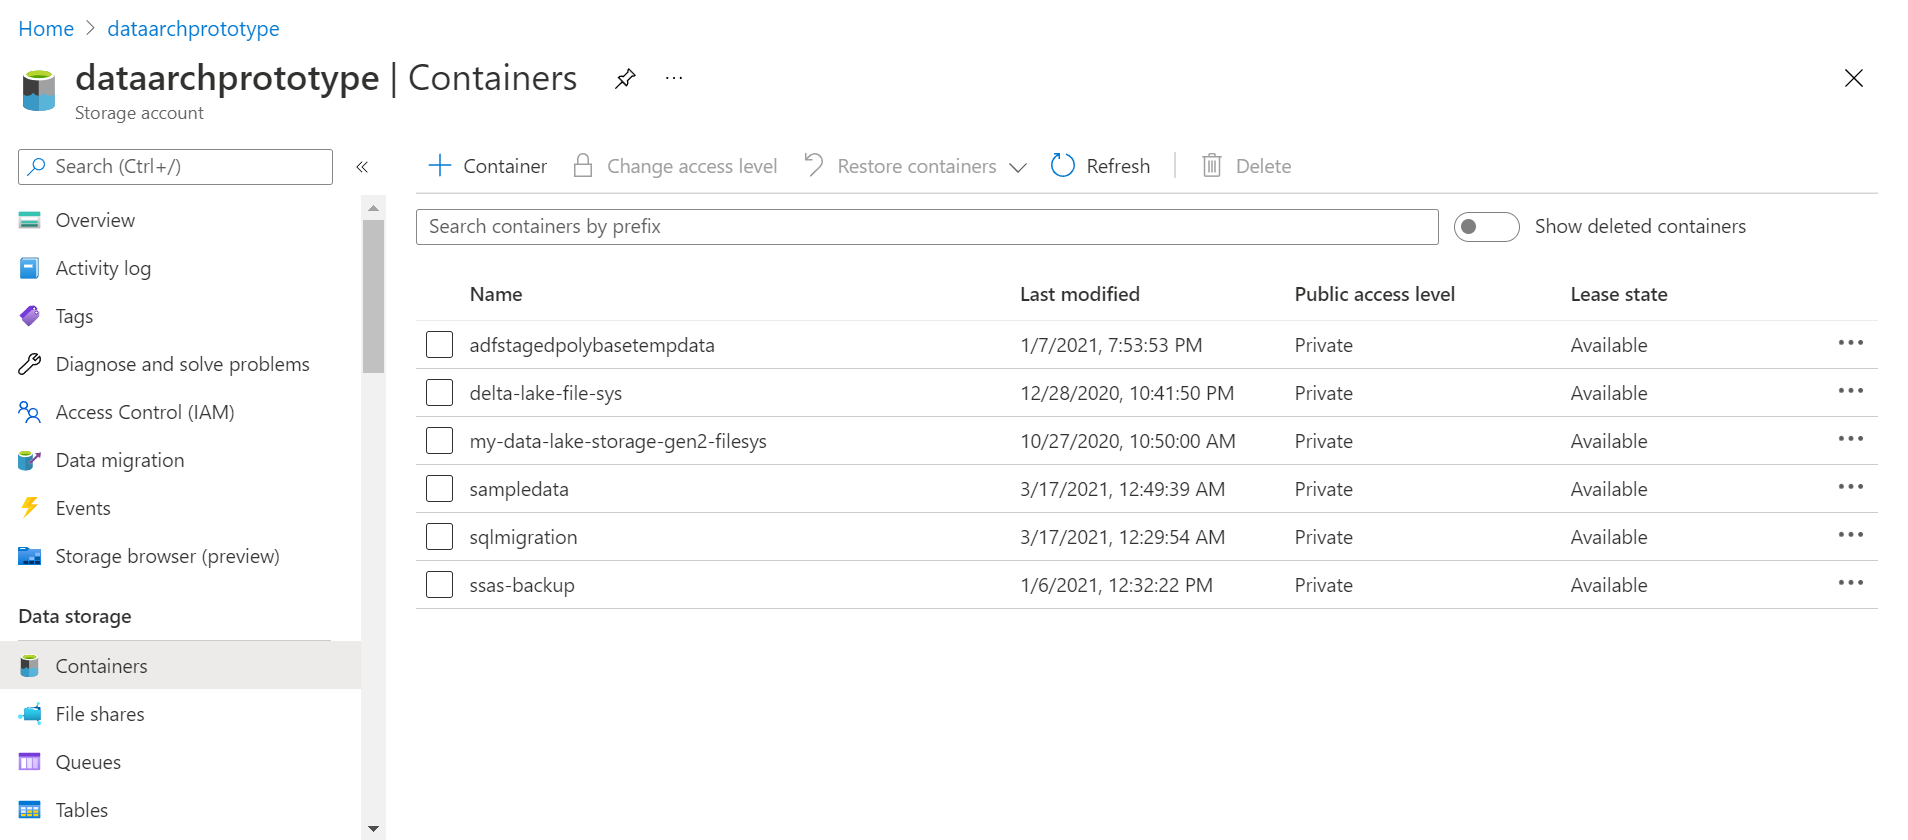The width and height of the screenshot is (1908, 840).
Task: Open Overview in the sidebar
Action: (95, 220)
